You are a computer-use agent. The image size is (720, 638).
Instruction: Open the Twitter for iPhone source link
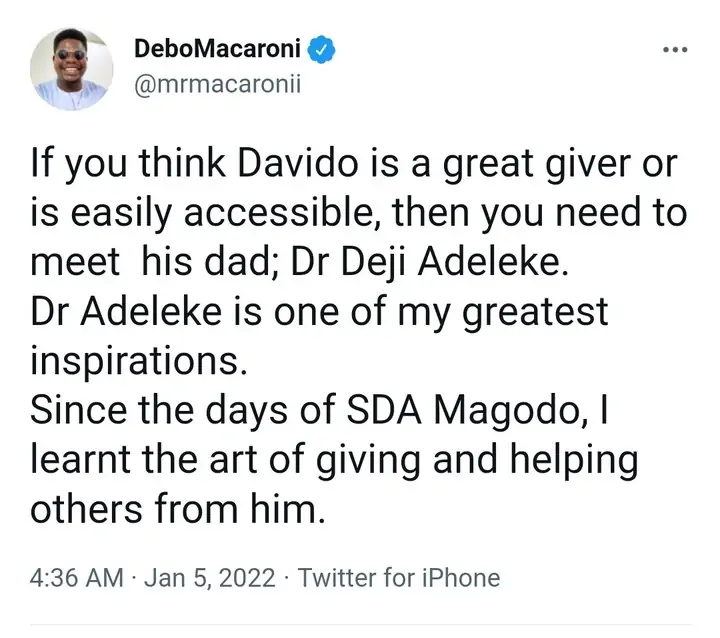click(398, 577)
